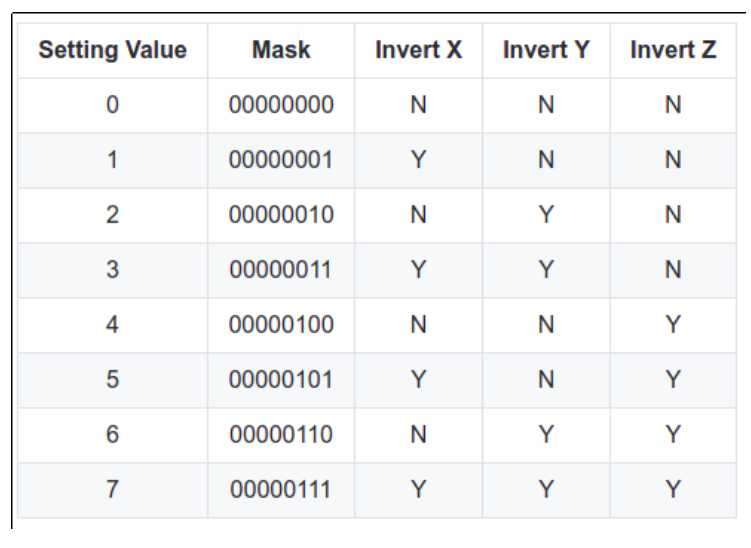Click setting value 0 in first column
Image resolution: width=751 pixels, height=548 pixels.
tap(112, 106)
